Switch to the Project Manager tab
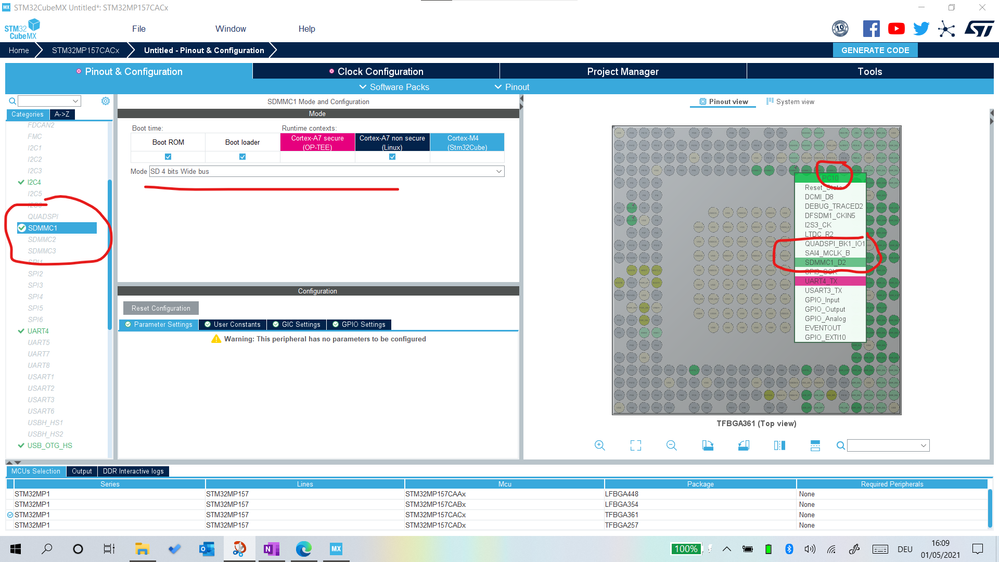Viewport: 999px width, 562px height. pos(622,71)
